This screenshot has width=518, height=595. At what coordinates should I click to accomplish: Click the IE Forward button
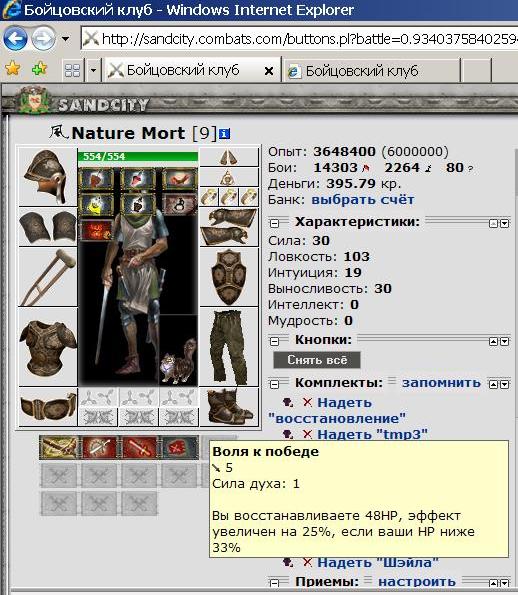[43, 39]
